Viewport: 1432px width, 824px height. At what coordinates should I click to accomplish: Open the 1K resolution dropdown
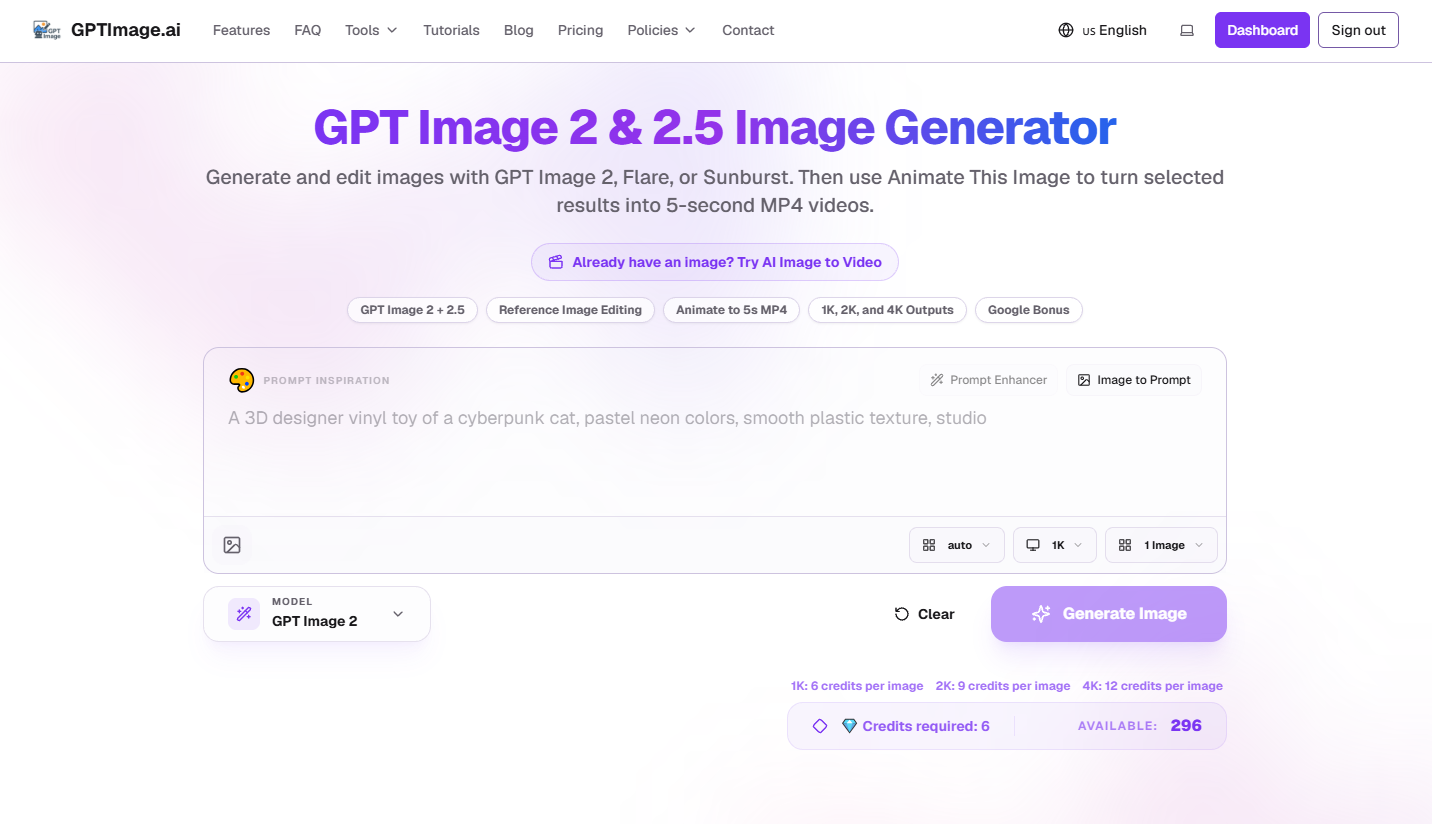pos(1055,545)
